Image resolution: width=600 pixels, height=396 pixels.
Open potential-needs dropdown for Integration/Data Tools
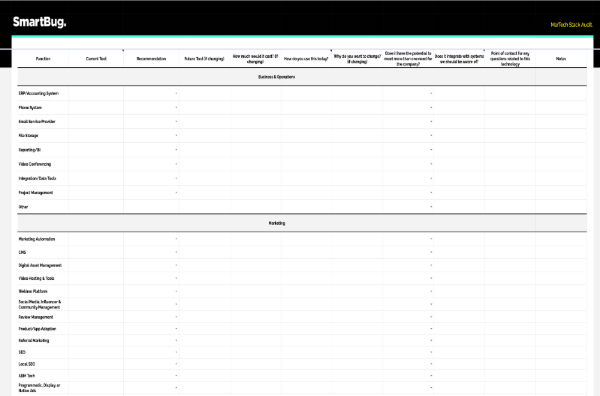point(431,178)
